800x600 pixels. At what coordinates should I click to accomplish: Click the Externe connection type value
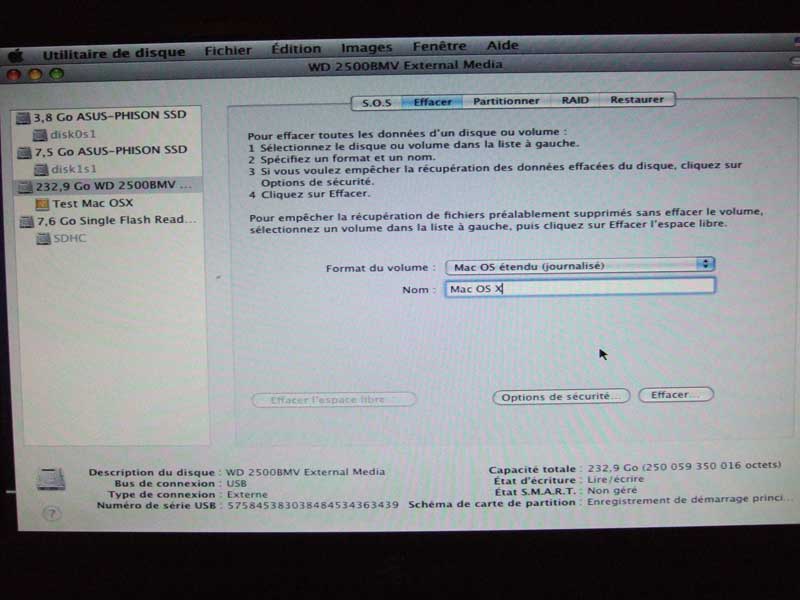pos(247,494)
